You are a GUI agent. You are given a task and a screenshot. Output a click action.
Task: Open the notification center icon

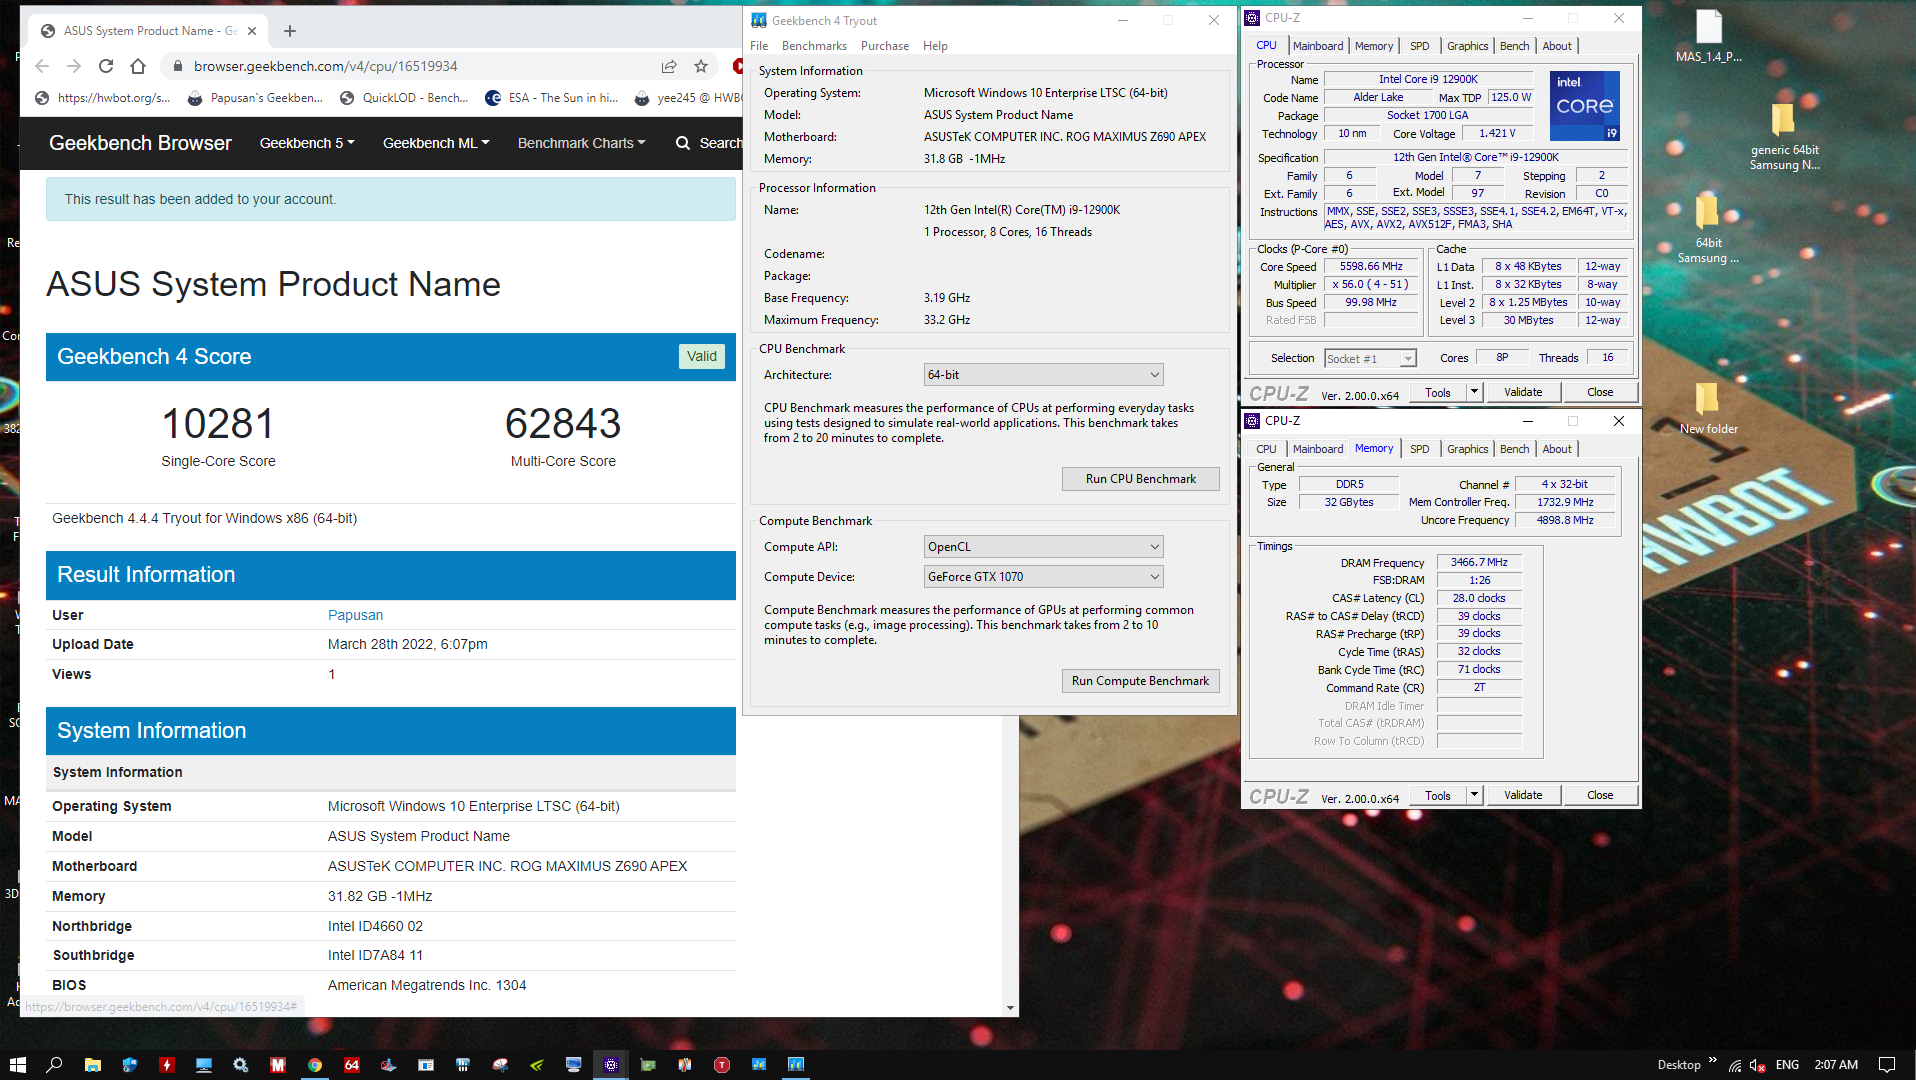[x=1887, y=1065]
